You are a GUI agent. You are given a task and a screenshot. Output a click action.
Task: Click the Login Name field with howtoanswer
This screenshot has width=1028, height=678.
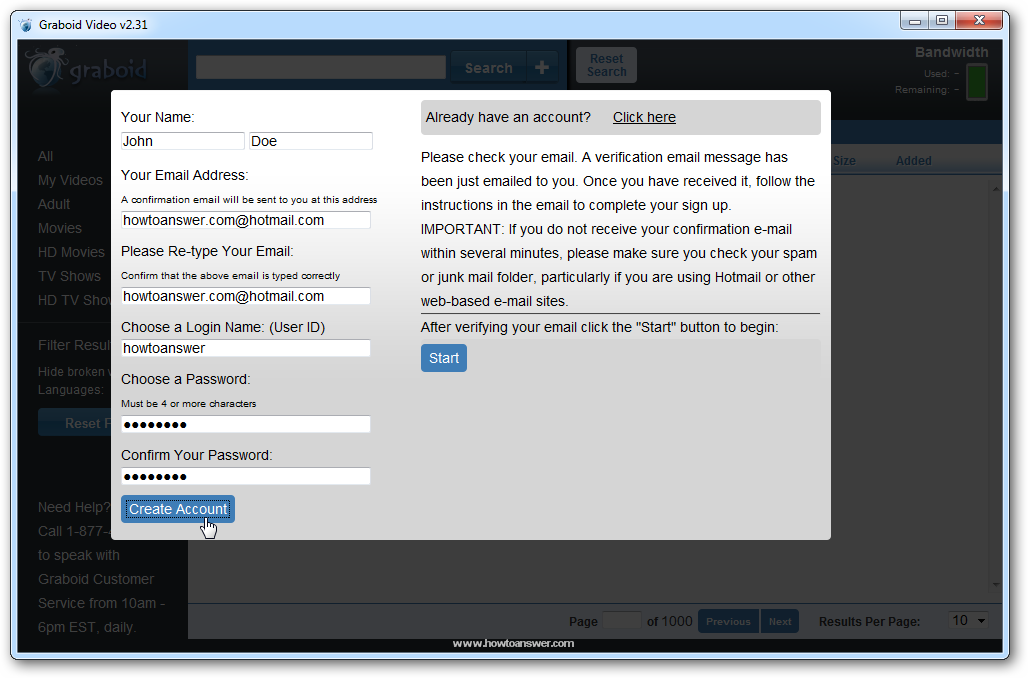click(246, 348)
